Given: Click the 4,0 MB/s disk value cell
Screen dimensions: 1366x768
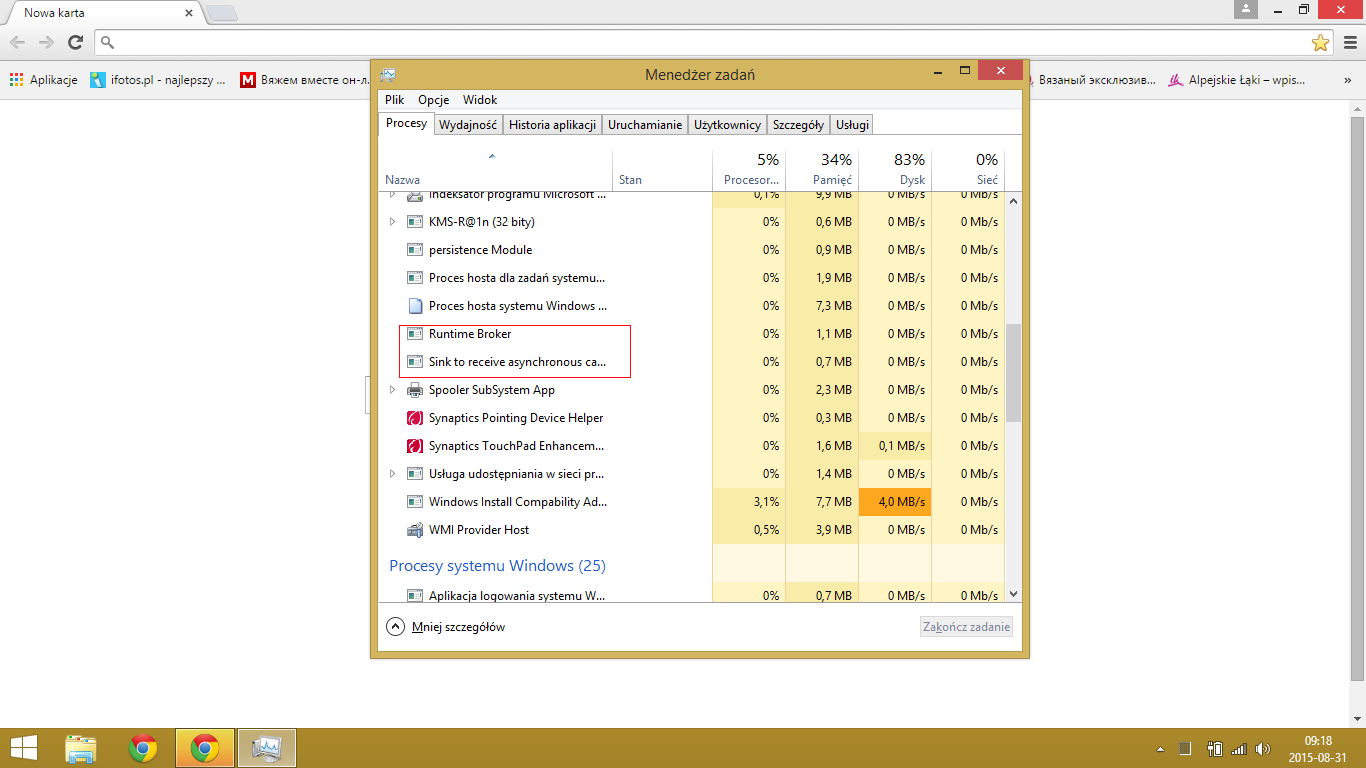Looking at the screenshot, I should (895, 502).
